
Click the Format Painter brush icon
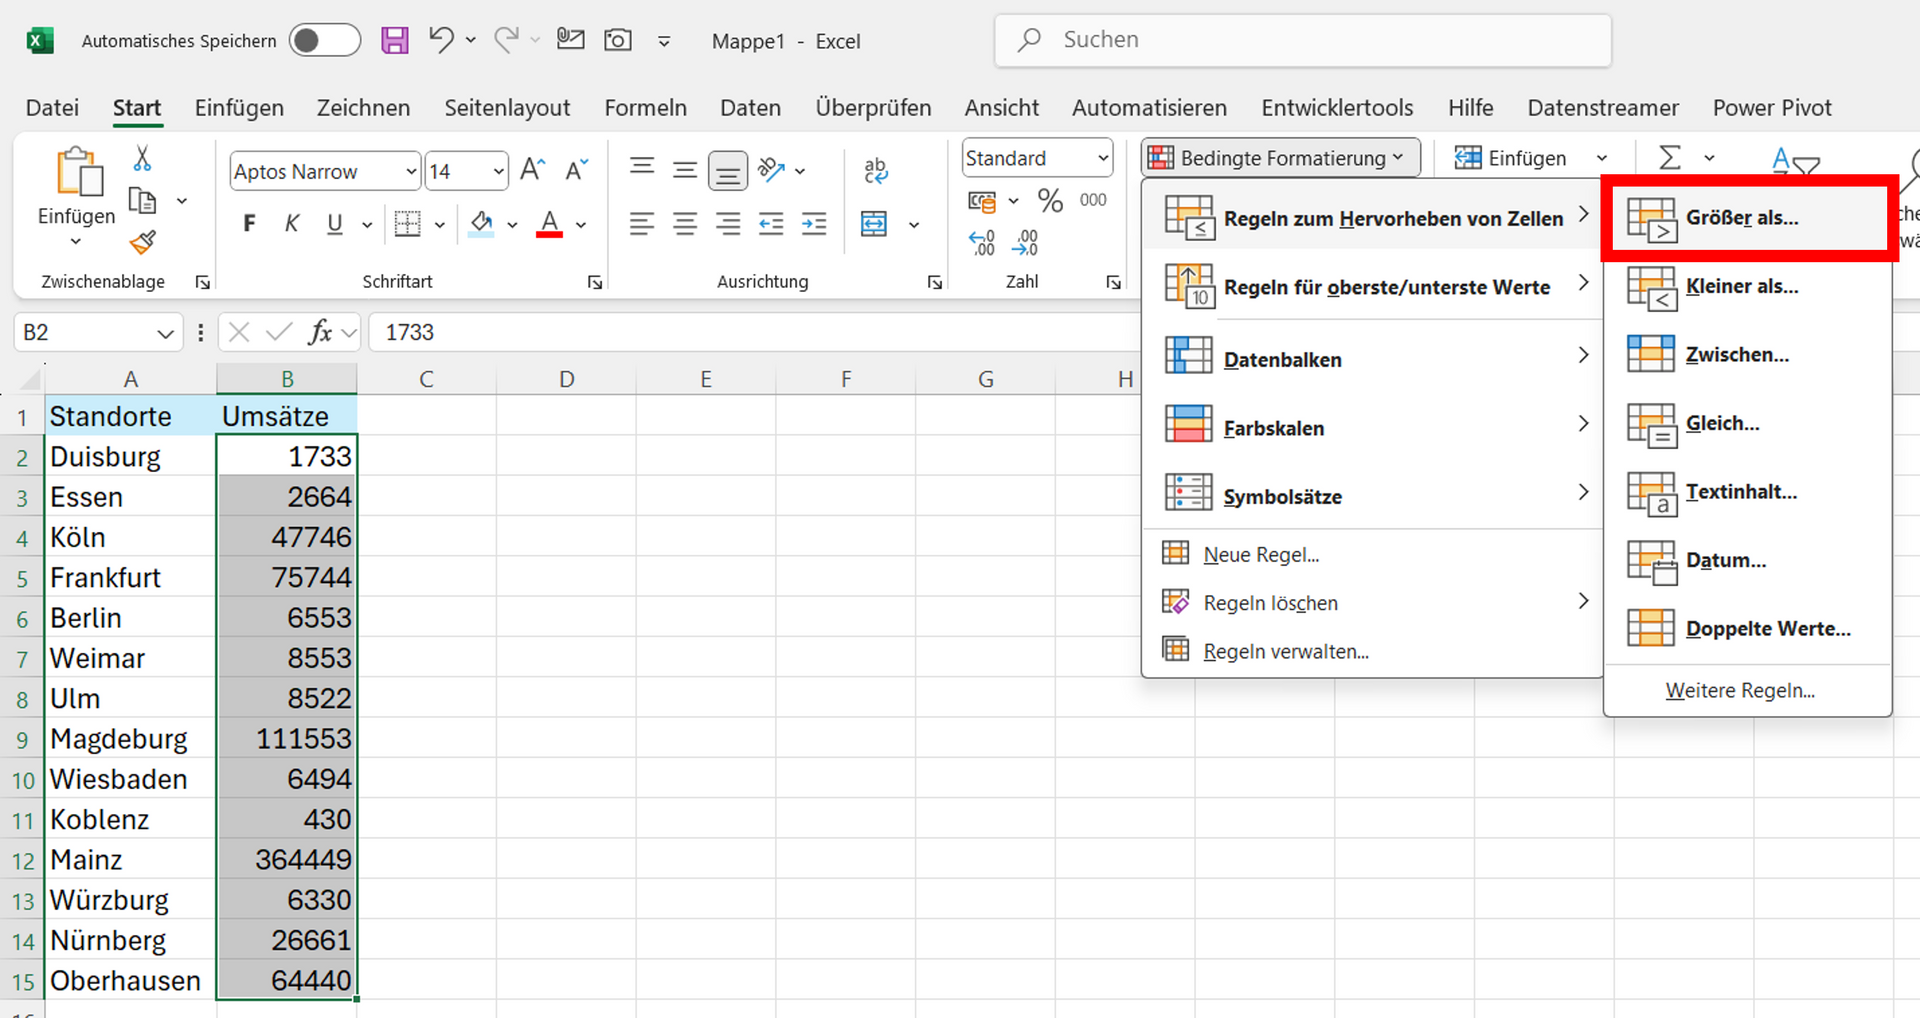[x=143, y=242]
